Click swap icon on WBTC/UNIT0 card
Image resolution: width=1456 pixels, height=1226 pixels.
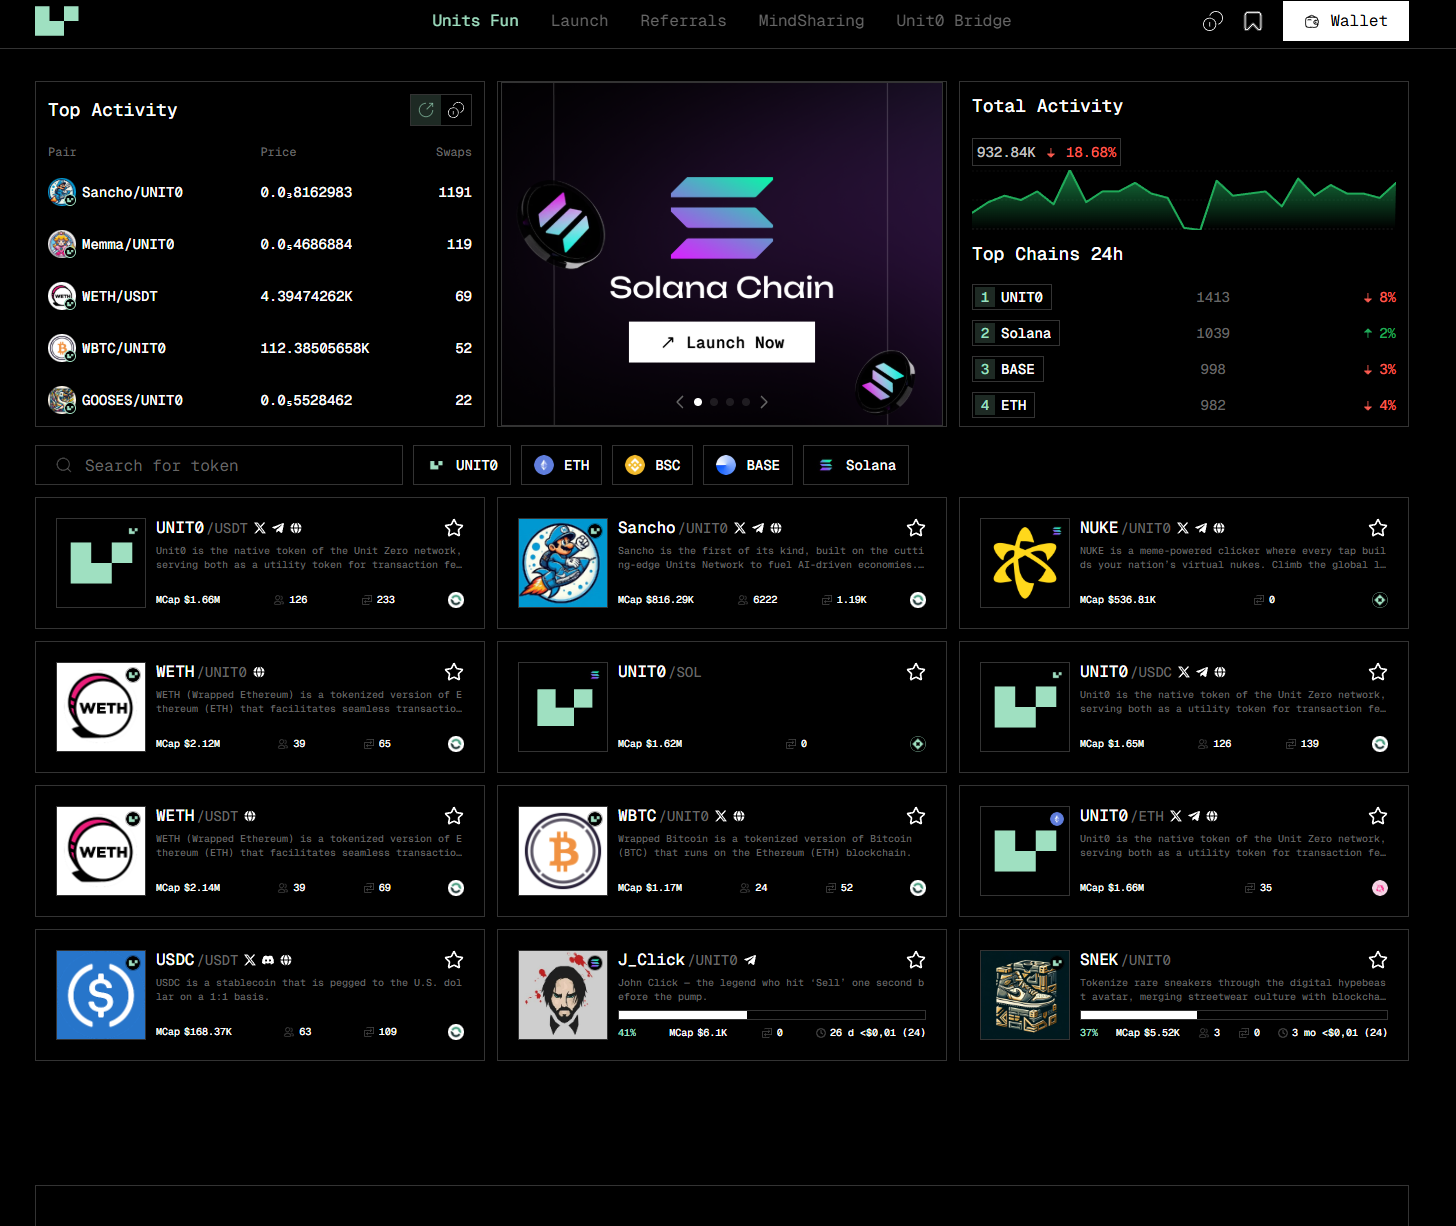[x=918, y=888]
